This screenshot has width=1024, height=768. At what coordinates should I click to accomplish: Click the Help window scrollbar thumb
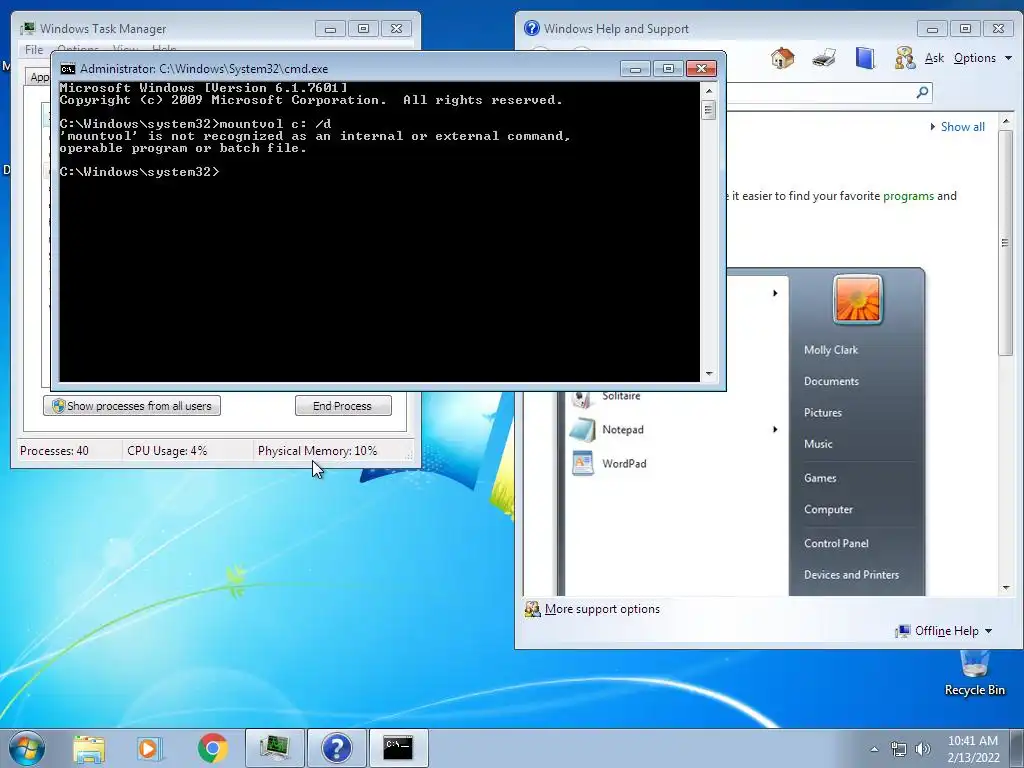pos(1006,242)
